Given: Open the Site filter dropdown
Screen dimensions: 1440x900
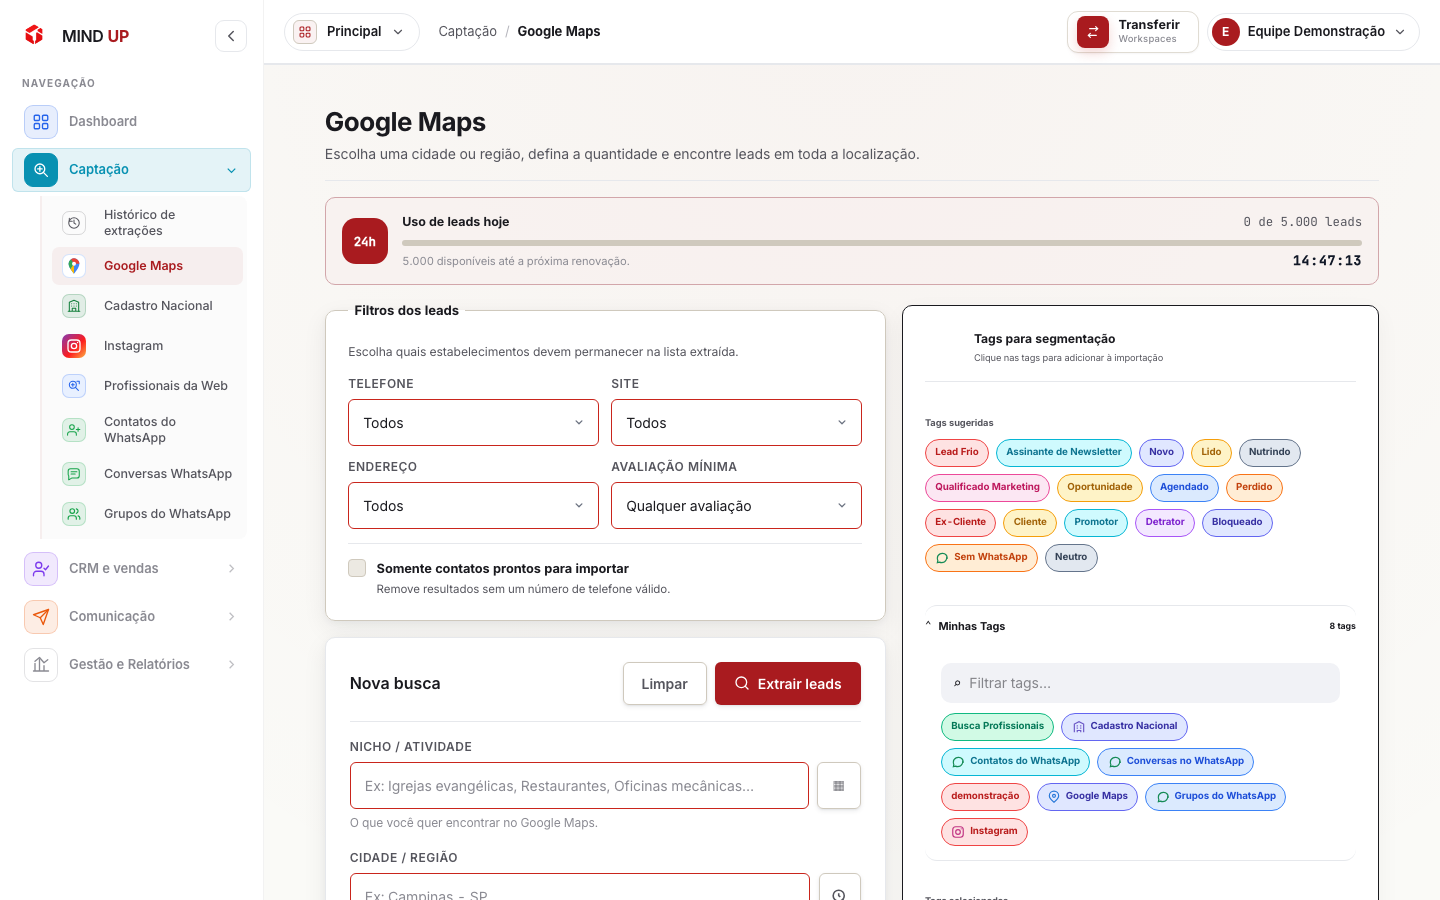Looking at the screenshot, I should click(736, 423).
